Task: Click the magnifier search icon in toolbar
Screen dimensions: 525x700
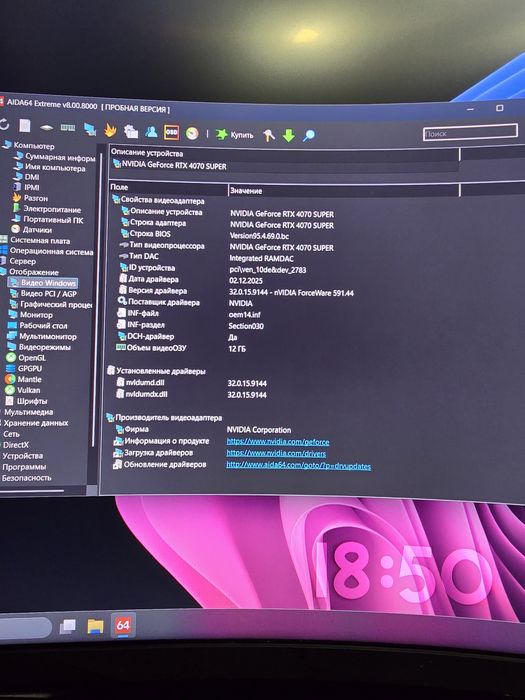Action: pyautogui.click(x=308, y=136)
